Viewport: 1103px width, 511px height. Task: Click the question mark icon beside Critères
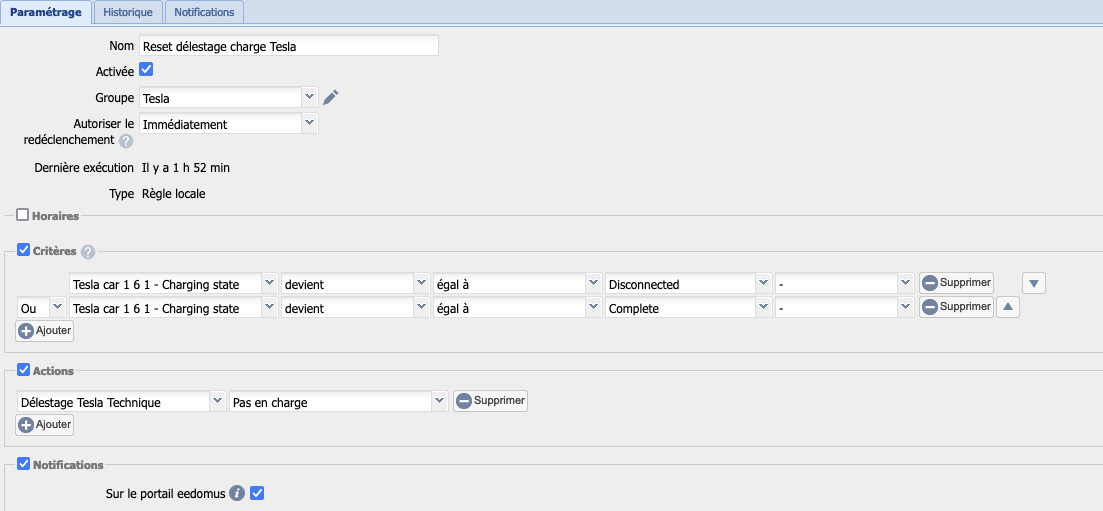click(88, 252)
